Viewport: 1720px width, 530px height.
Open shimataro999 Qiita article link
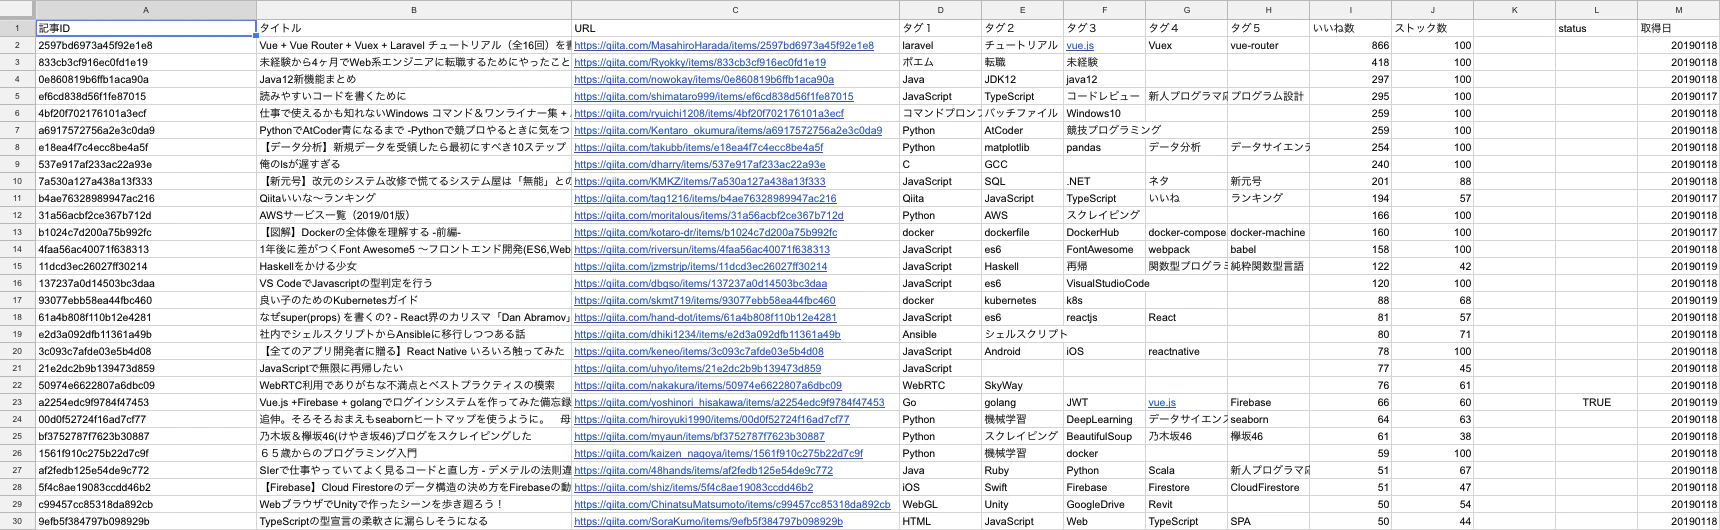[714, 96]
